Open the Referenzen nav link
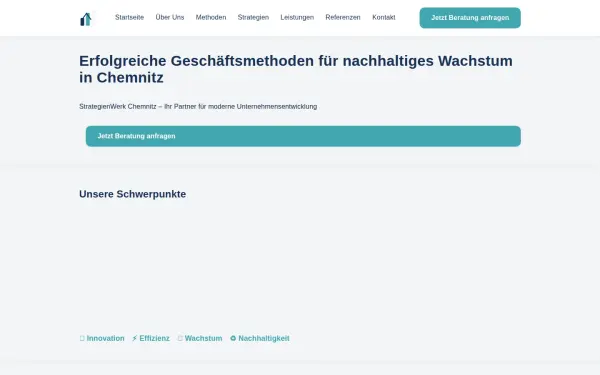 (x=343, y=18)
